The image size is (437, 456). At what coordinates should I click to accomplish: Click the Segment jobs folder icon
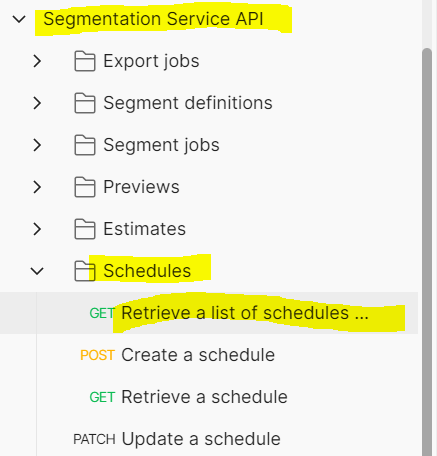(85, 145)
